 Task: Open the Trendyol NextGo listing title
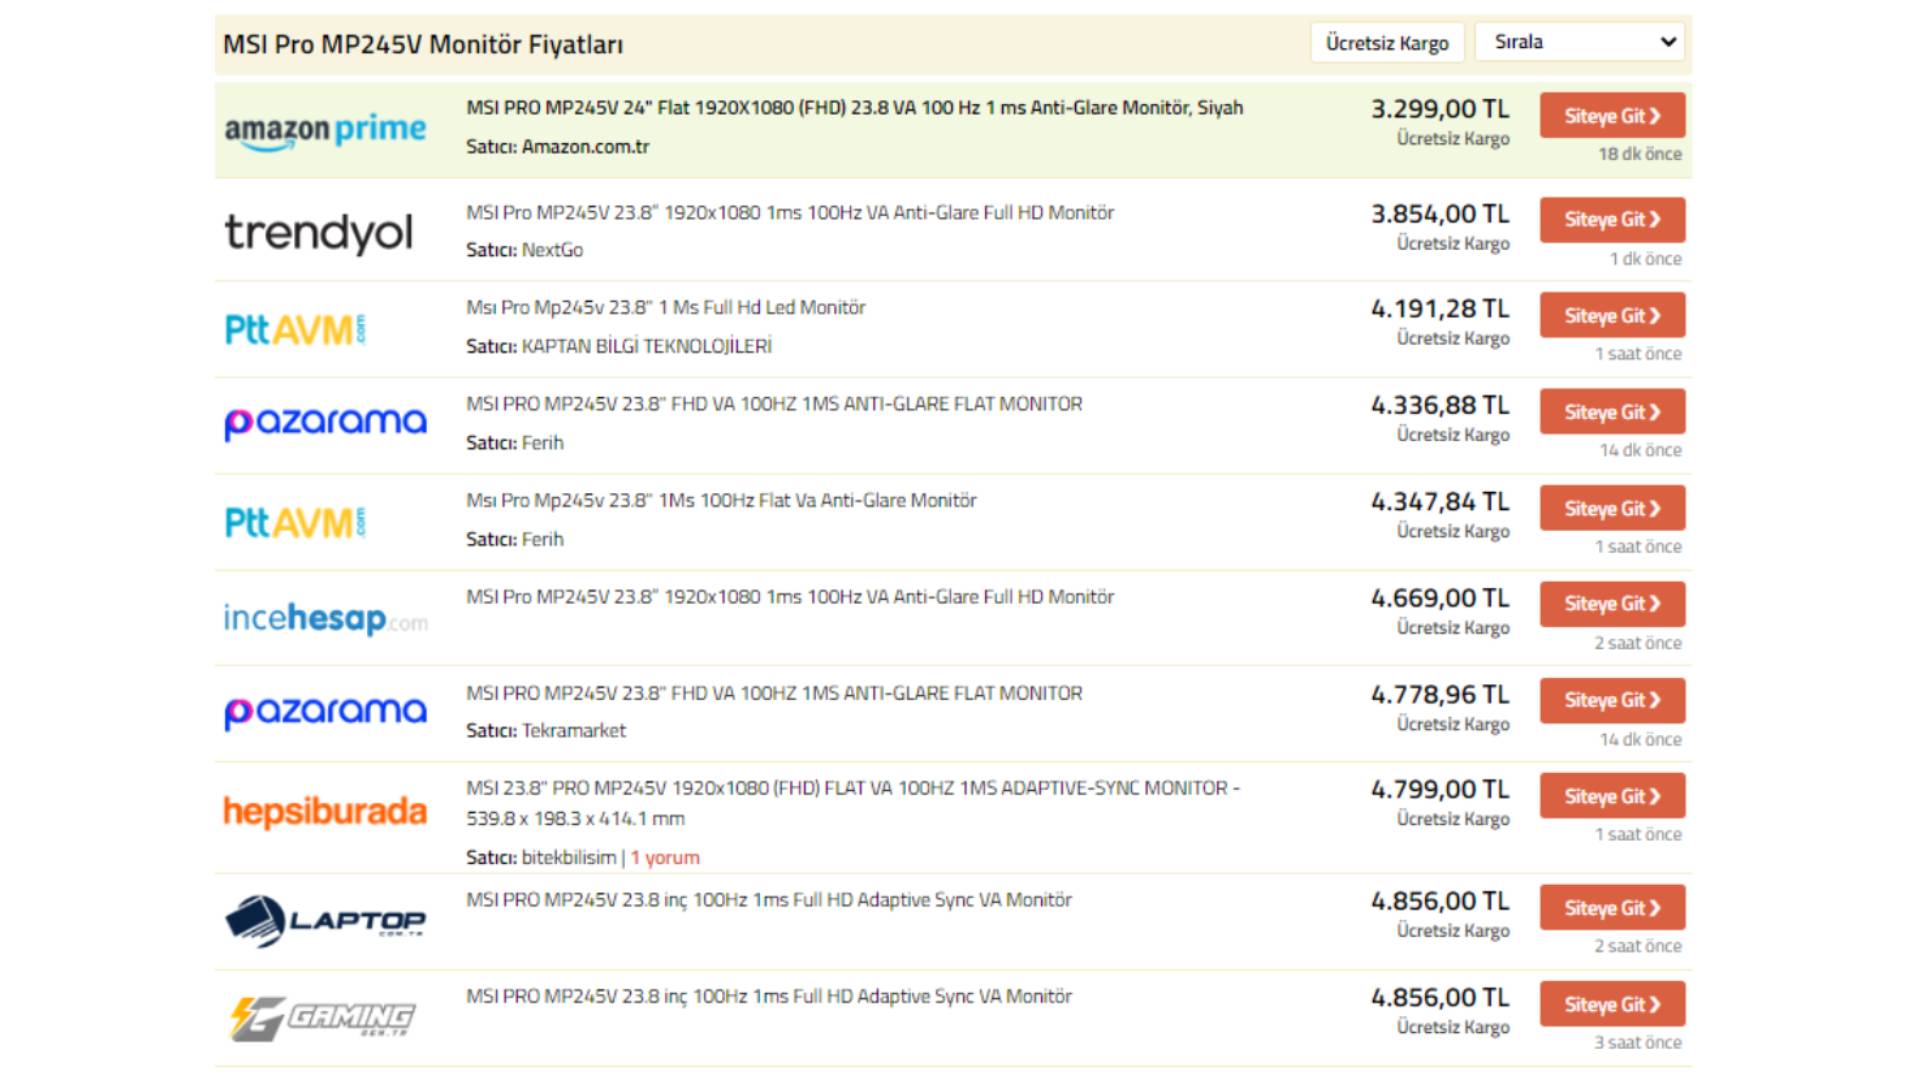point(789,213)
